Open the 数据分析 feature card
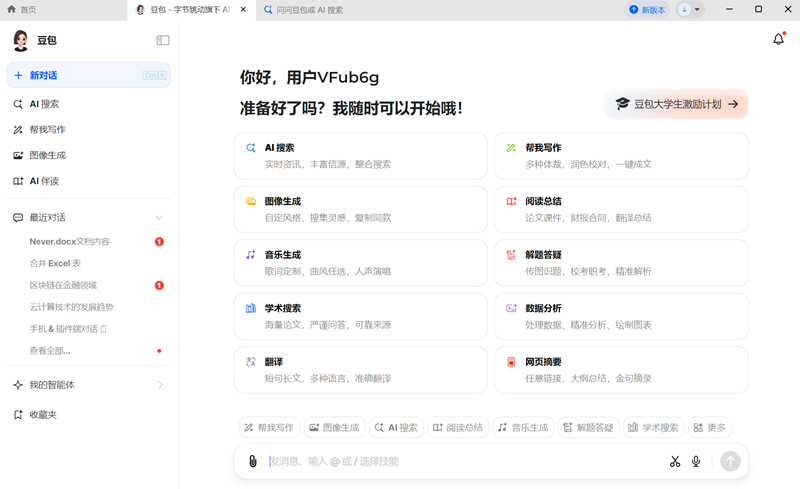The height and width of the screenshot is (489, 800). pos(621,316)
